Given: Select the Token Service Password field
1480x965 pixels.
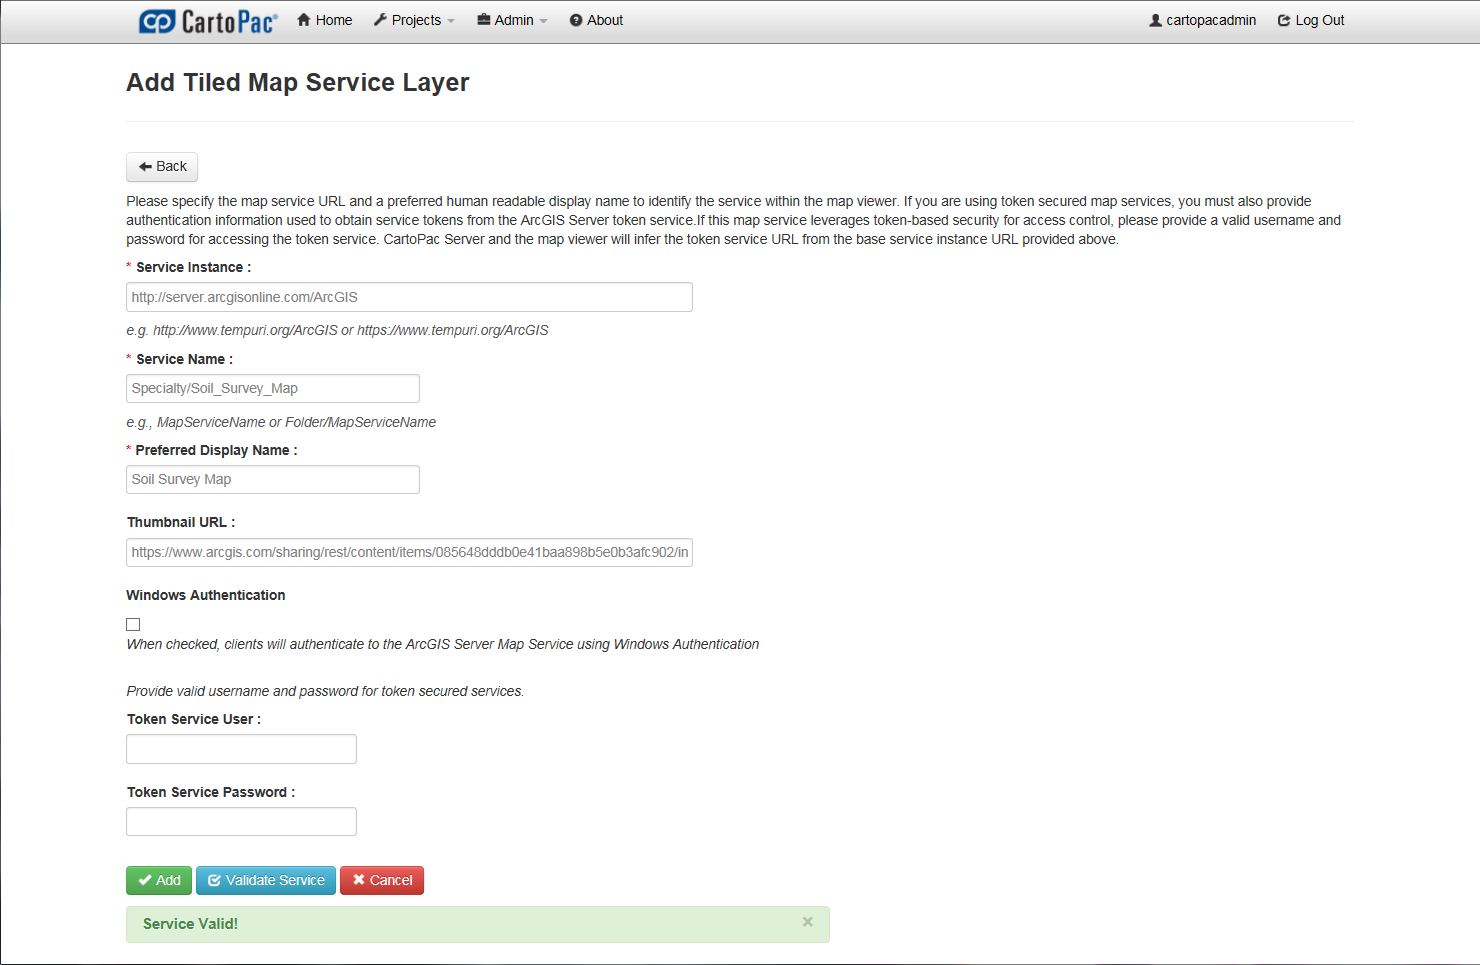Looking at the screenshot, I should click(241, 822).
